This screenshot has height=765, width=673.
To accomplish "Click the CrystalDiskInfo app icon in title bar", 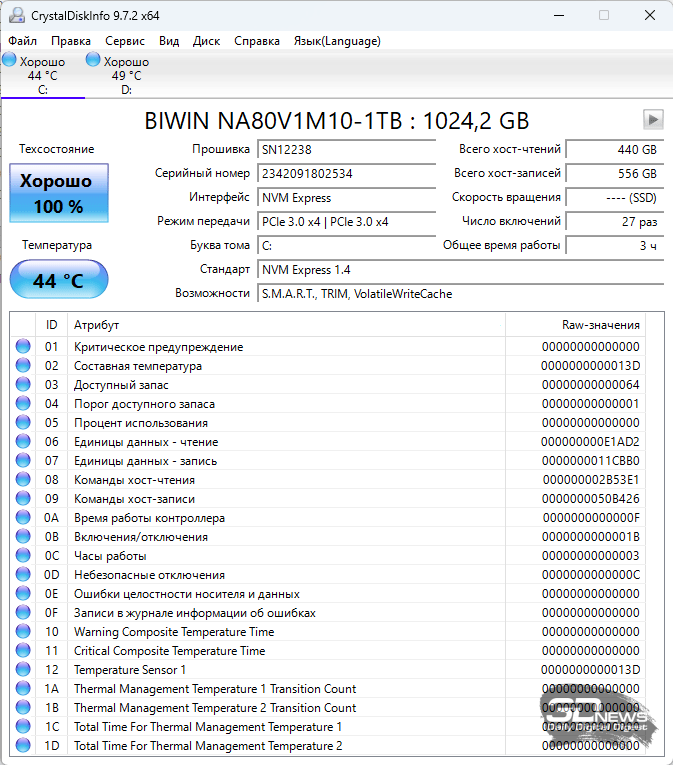I will click(x=17, y=16).
